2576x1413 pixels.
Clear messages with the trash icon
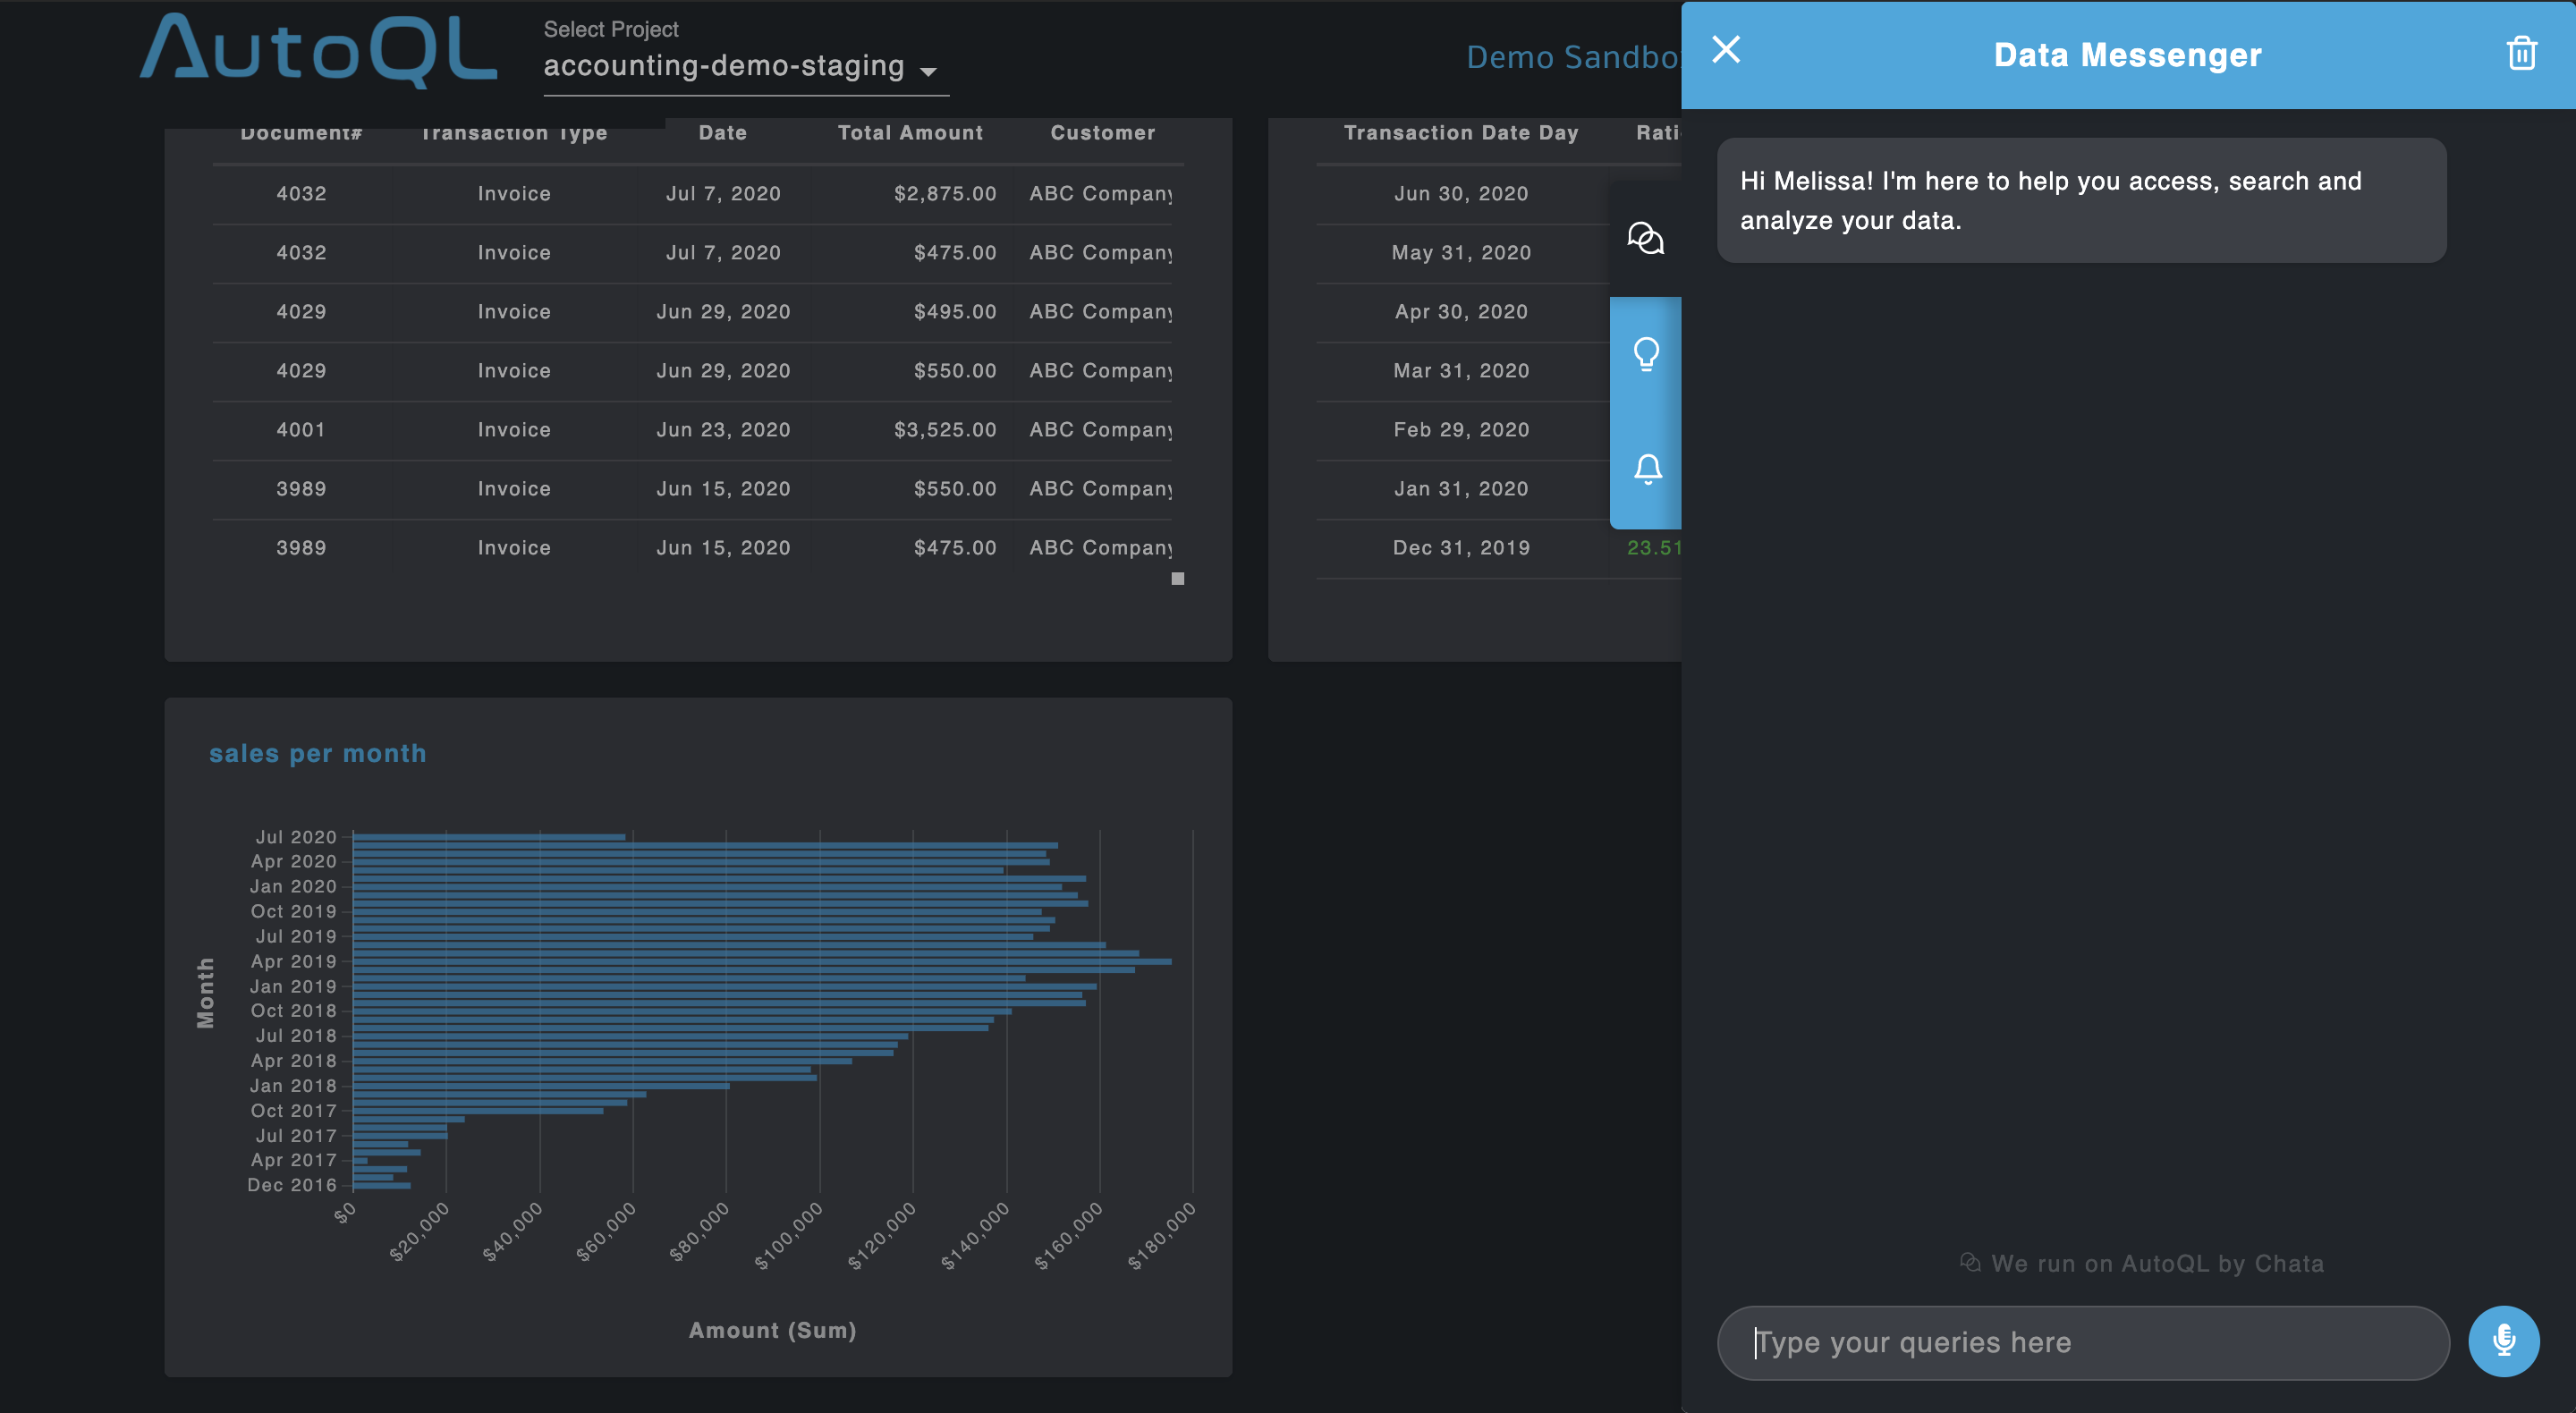[x=2521, y=53]
